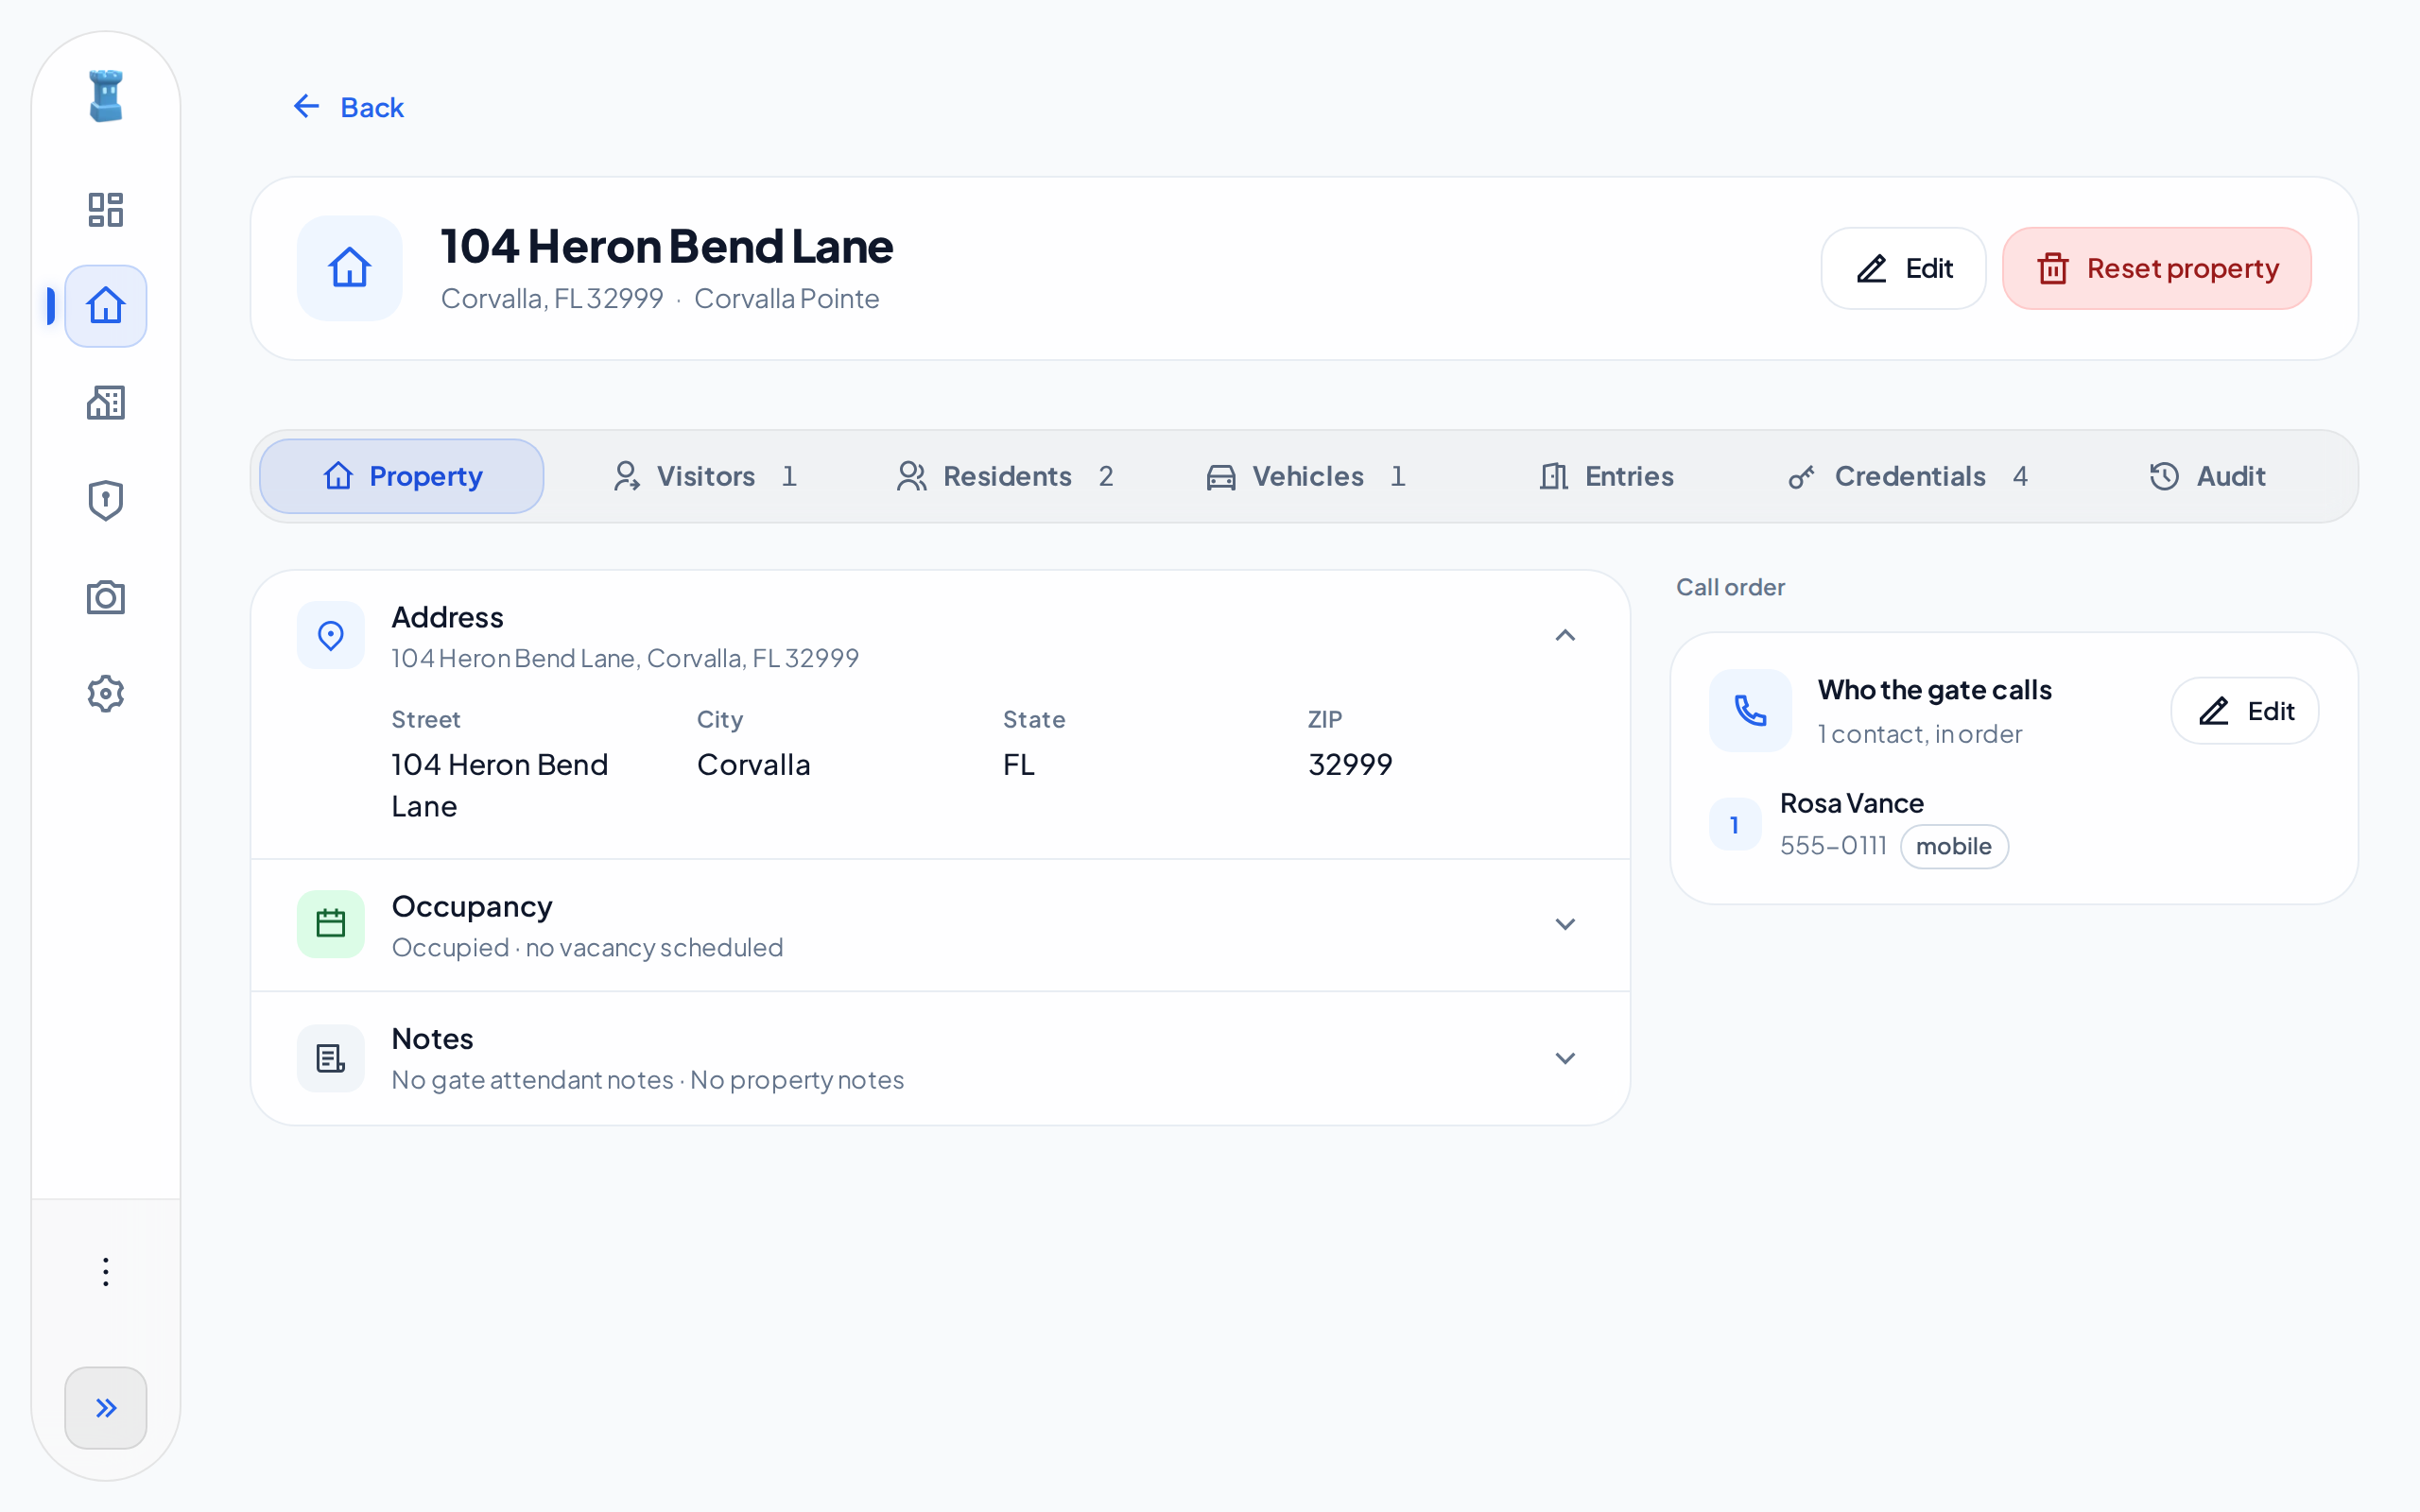Open the three-dot more menu in the sidebar

pos(105,1272)
